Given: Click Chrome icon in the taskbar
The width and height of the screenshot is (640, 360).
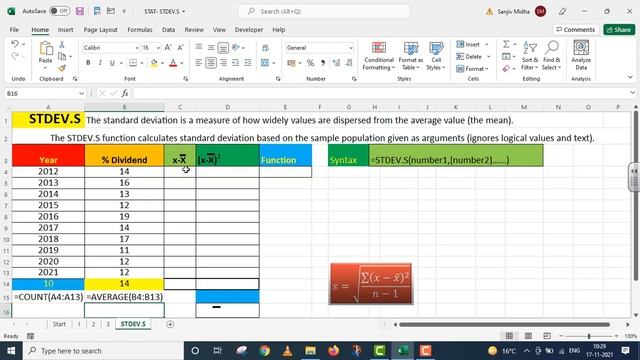Looking at the screenshot, I should click(264, 351).
